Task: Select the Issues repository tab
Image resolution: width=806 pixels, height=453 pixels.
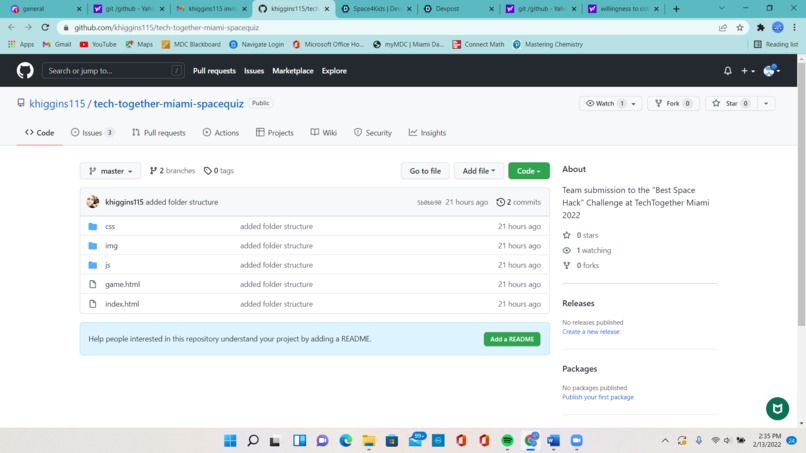Action: (x=92, y=133)
